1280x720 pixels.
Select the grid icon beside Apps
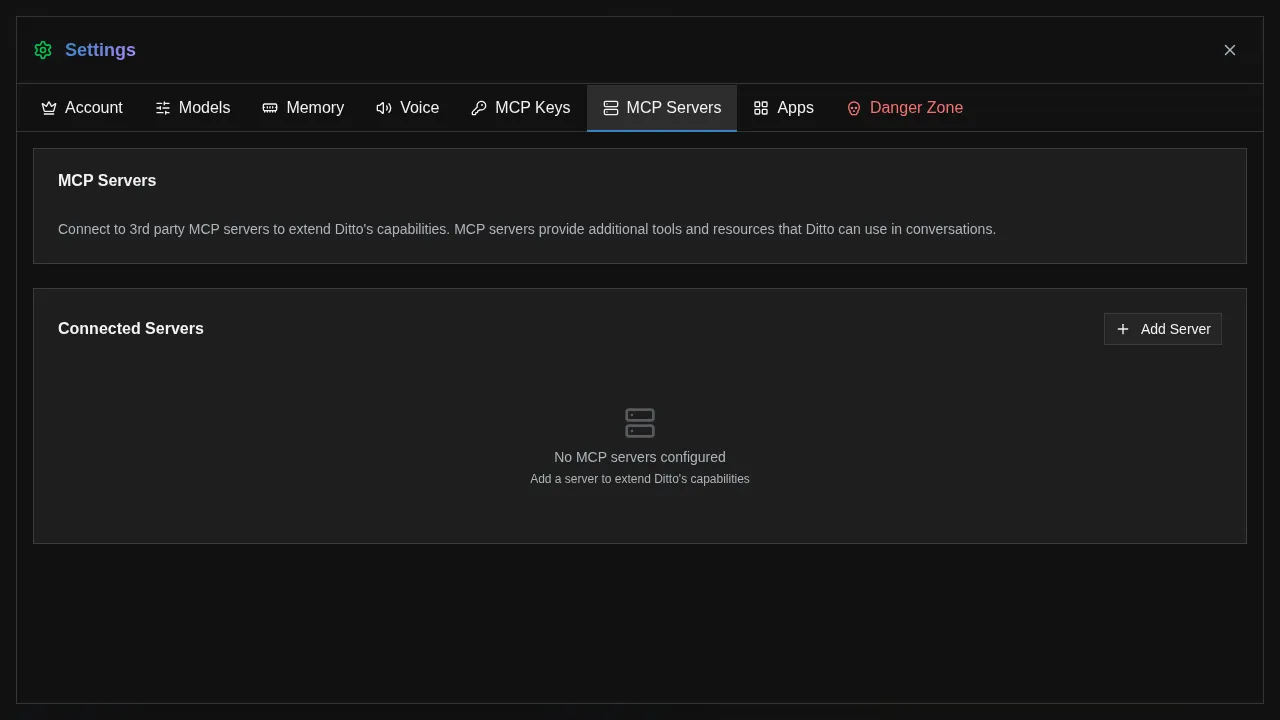click(x=761, y=107)
